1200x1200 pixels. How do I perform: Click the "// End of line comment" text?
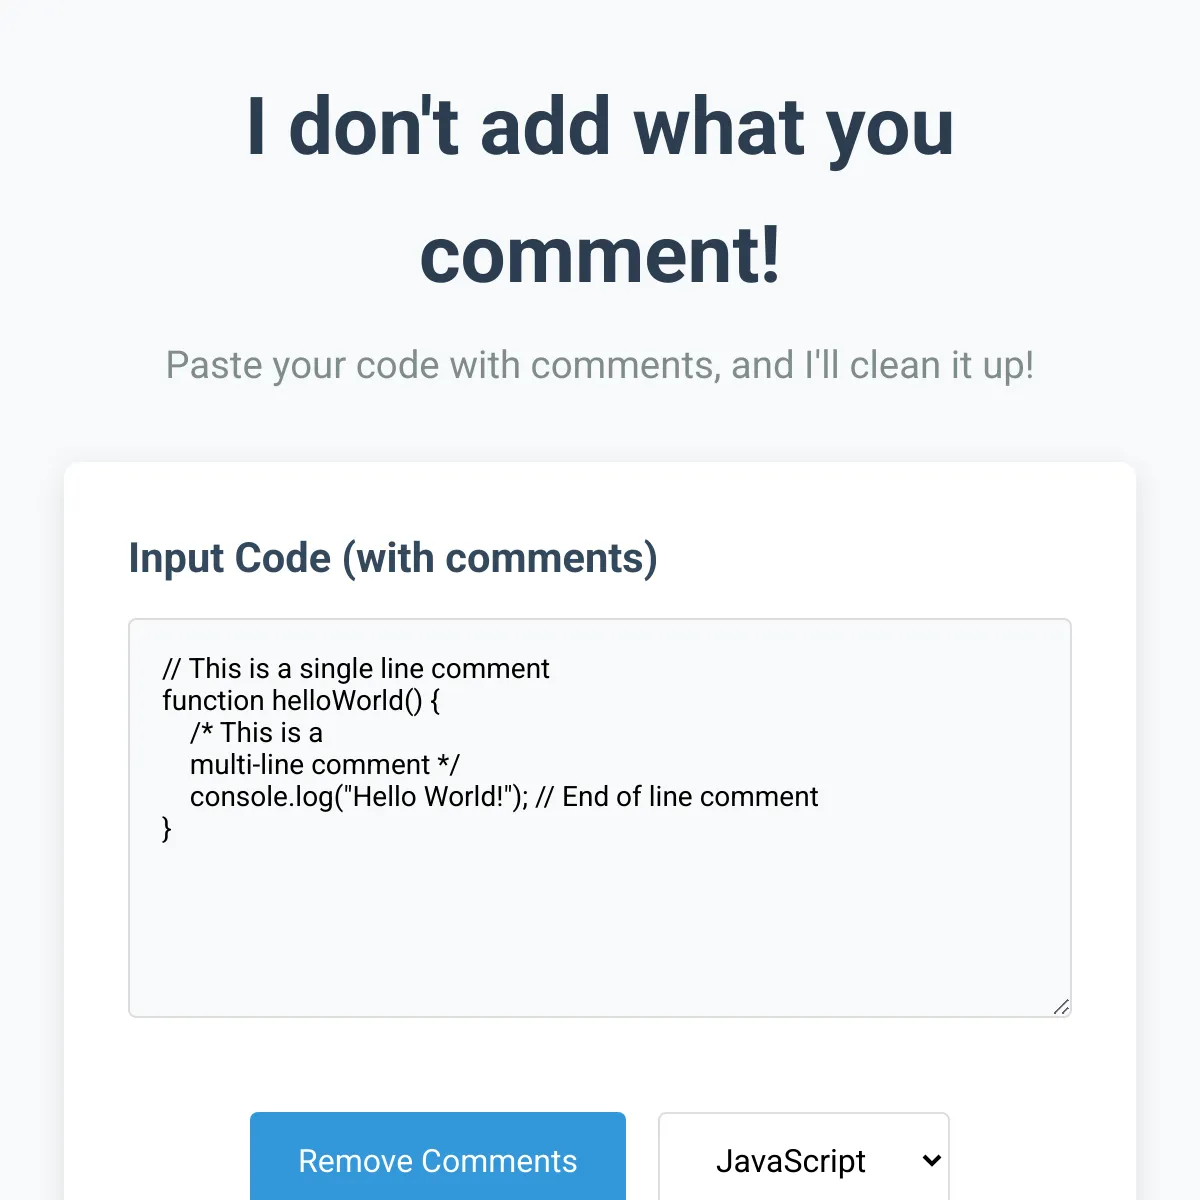coord(677,796)
